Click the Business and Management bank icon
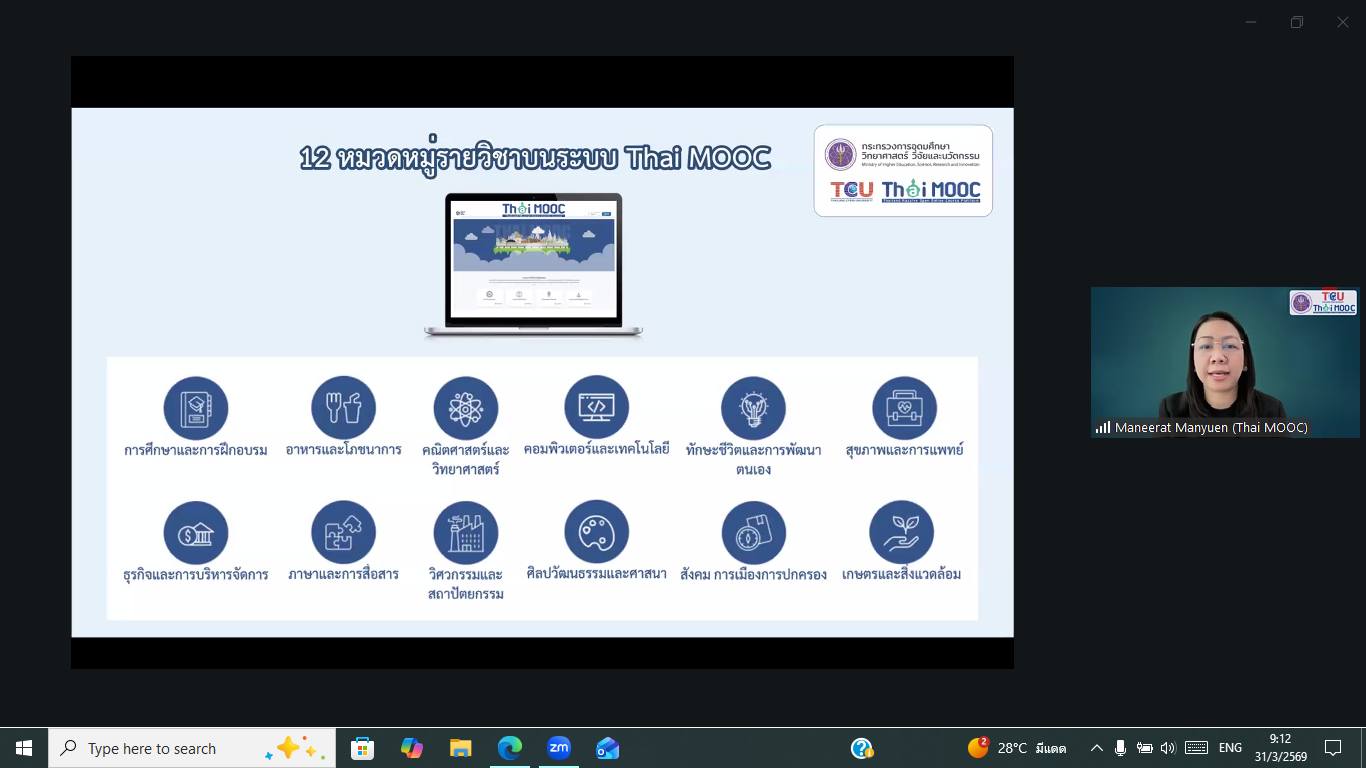This screenshot has height=768, width=1366. click(x=196, y=533)
